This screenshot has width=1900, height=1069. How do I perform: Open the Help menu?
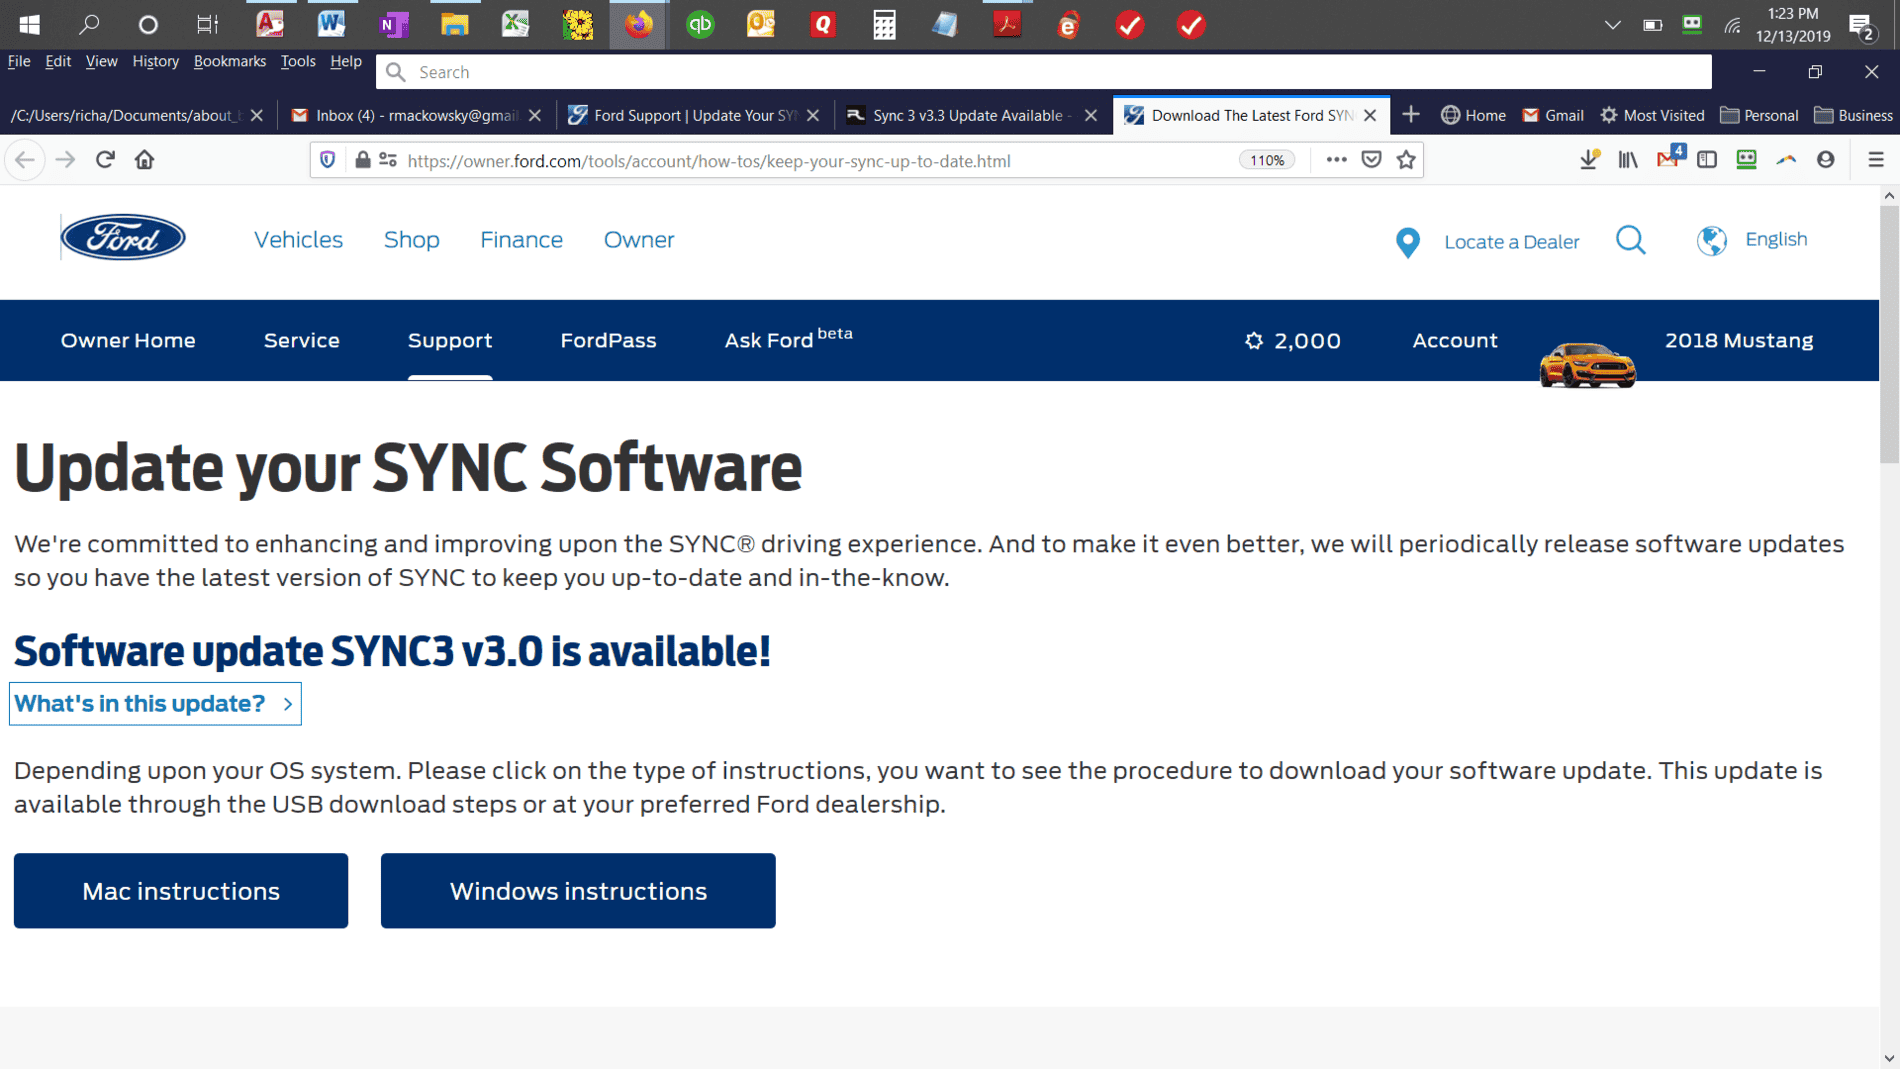click(x=346, y=61)
